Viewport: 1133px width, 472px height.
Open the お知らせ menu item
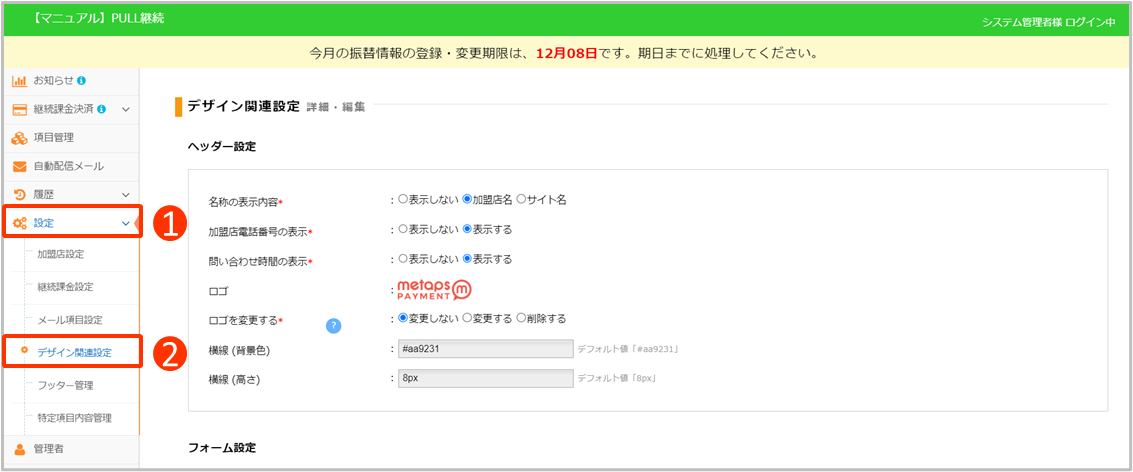point(72,80)
